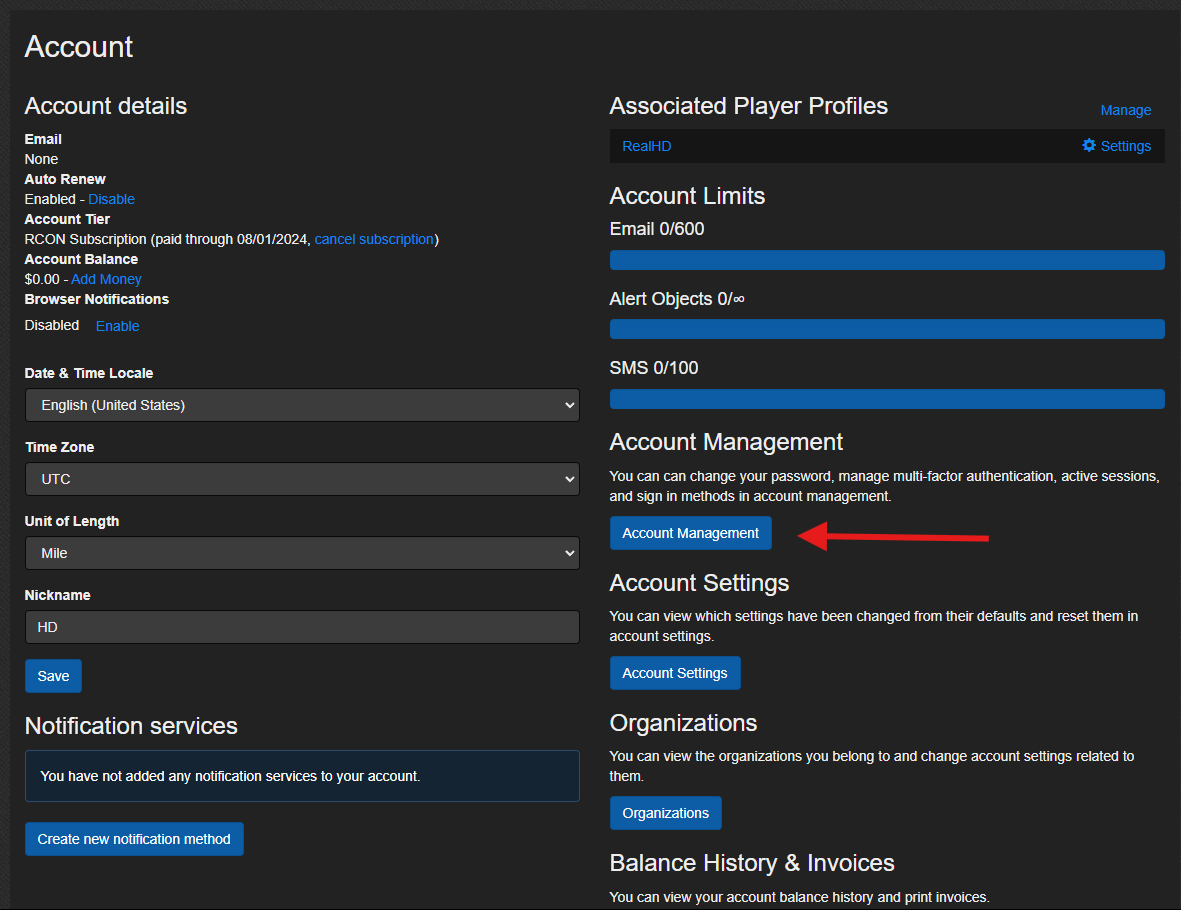Click the SMS 0/100 progress bar
The height and width of the screenshot is (910, 1181).
[887, 399]
